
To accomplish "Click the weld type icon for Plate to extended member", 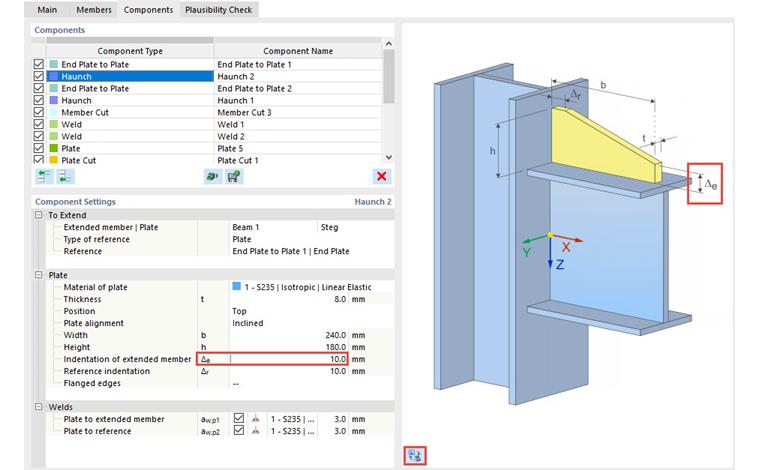I will tap(255, 419).
